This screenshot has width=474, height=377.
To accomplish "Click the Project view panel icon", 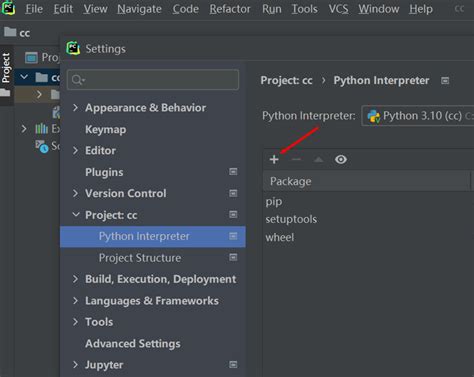I will (31, 58).
